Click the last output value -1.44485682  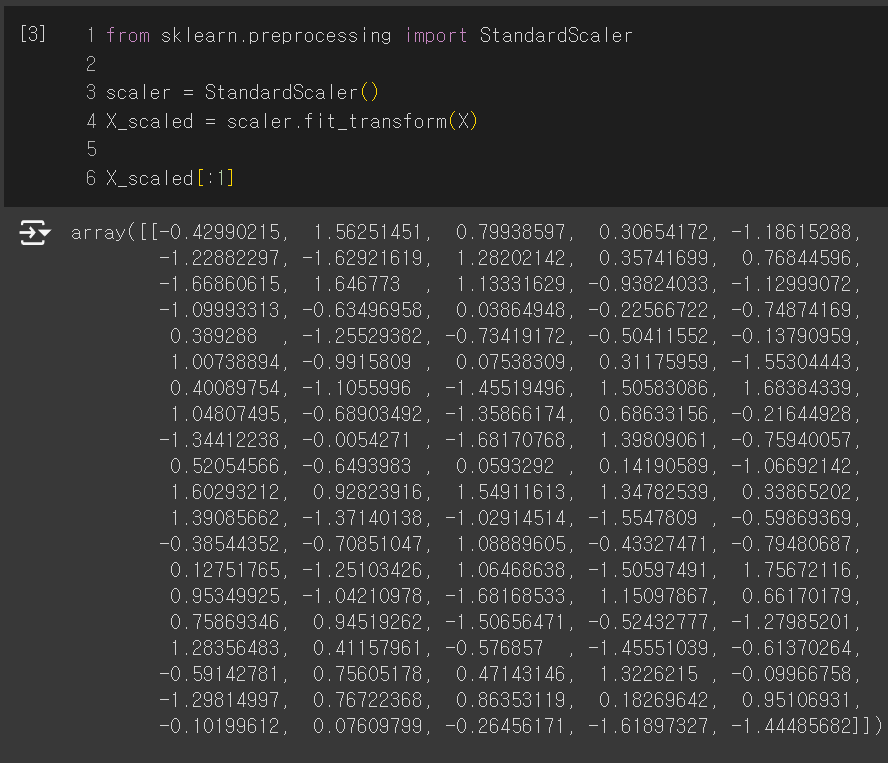pos(791,726)
